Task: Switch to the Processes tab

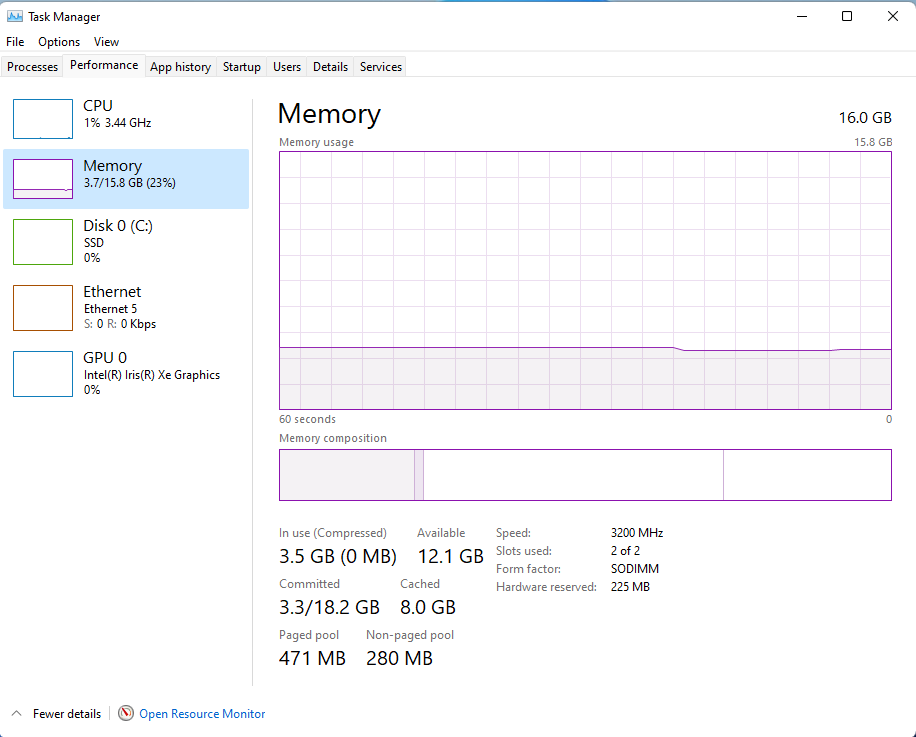Action: point(32,67)
